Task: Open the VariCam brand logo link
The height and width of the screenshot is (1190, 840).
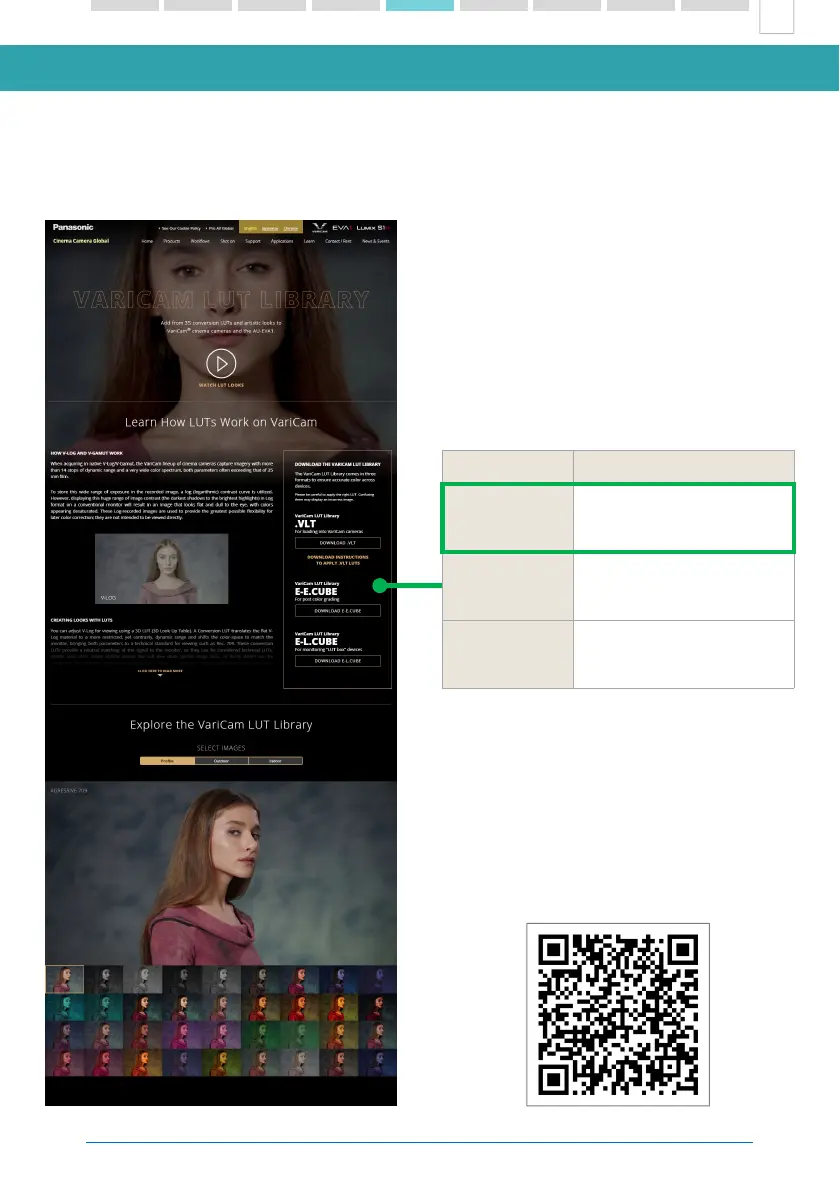Action: pos(319,228)
